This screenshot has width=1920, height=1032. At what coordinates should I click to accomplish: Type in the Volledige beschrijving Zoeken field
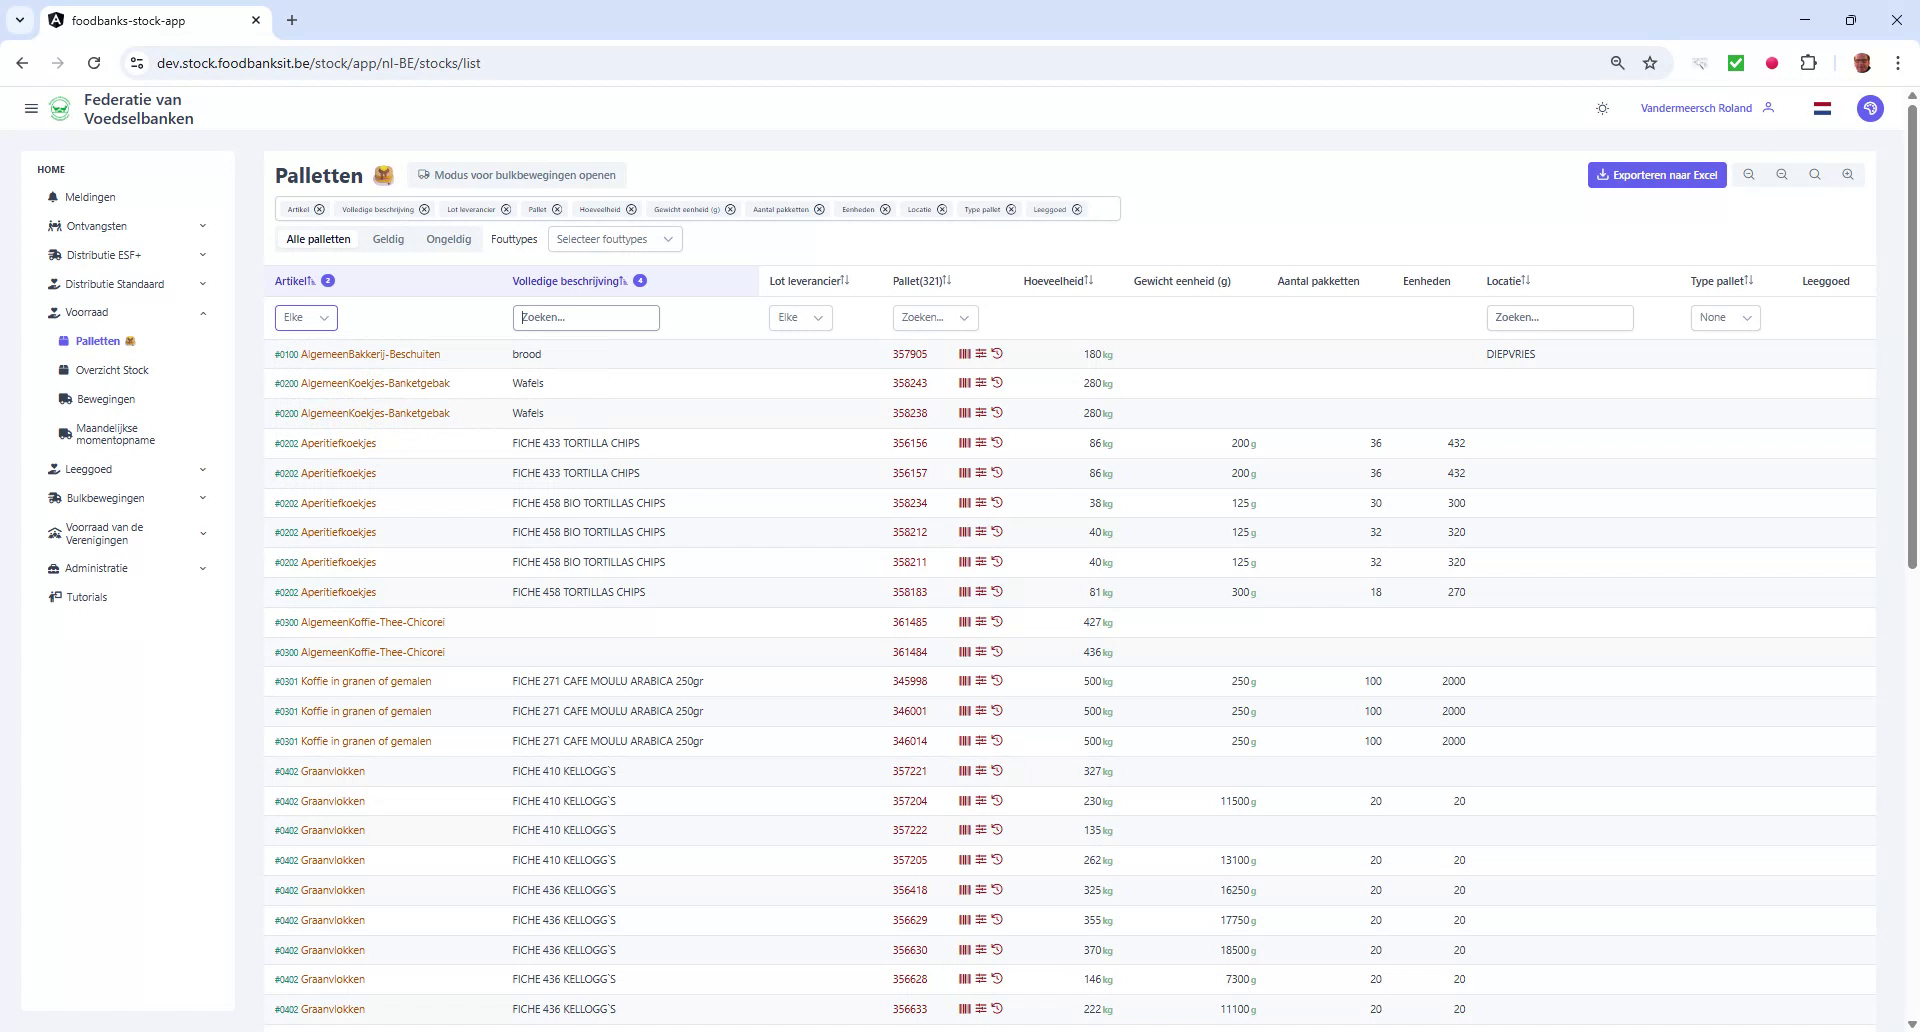[586, 317]
